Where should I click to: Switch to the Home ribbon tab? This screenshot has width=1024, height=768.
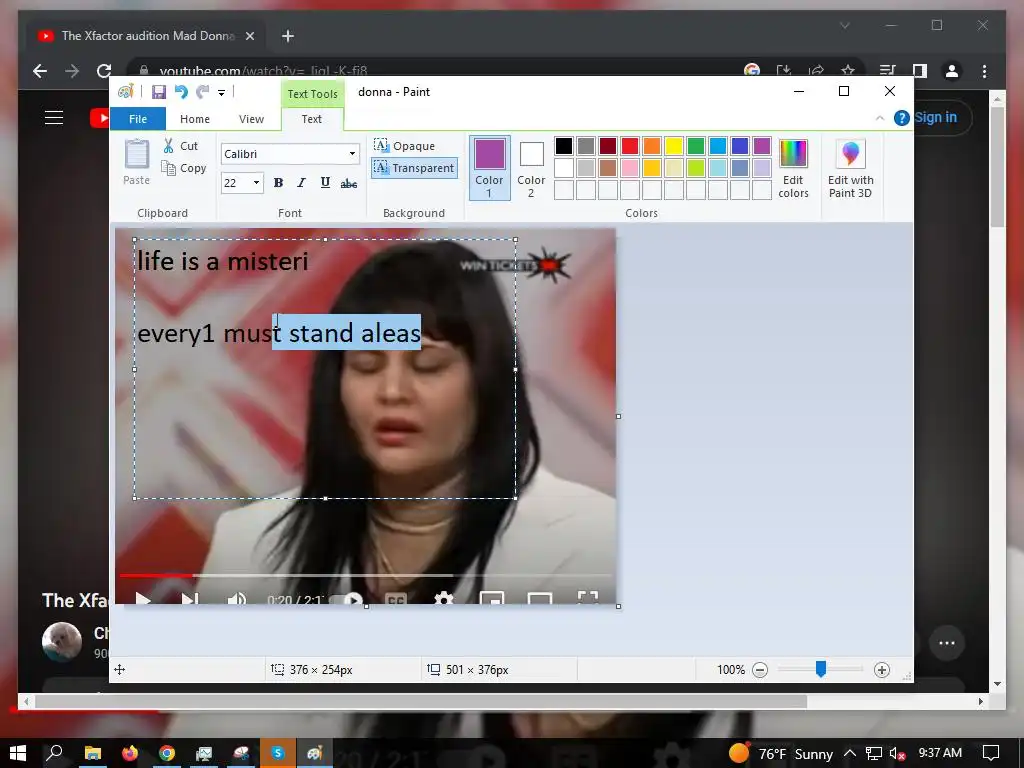[x=195, y=119]
